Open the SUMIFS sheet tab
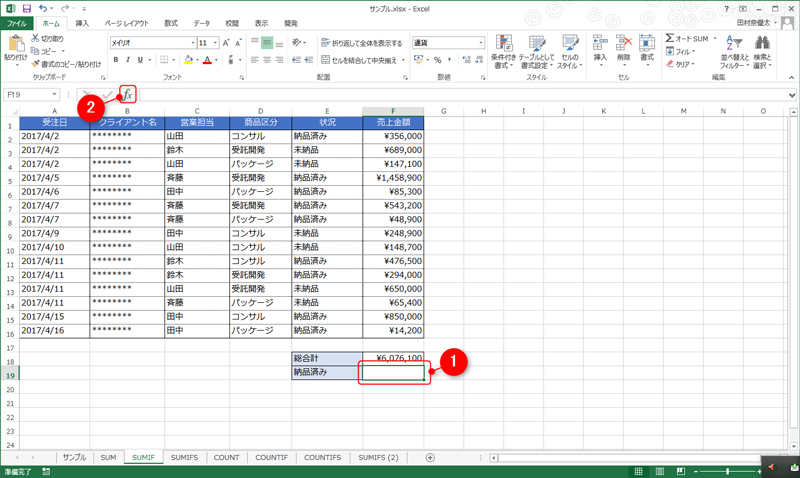This screenshot has height=478, width=800. coord(184,458)
